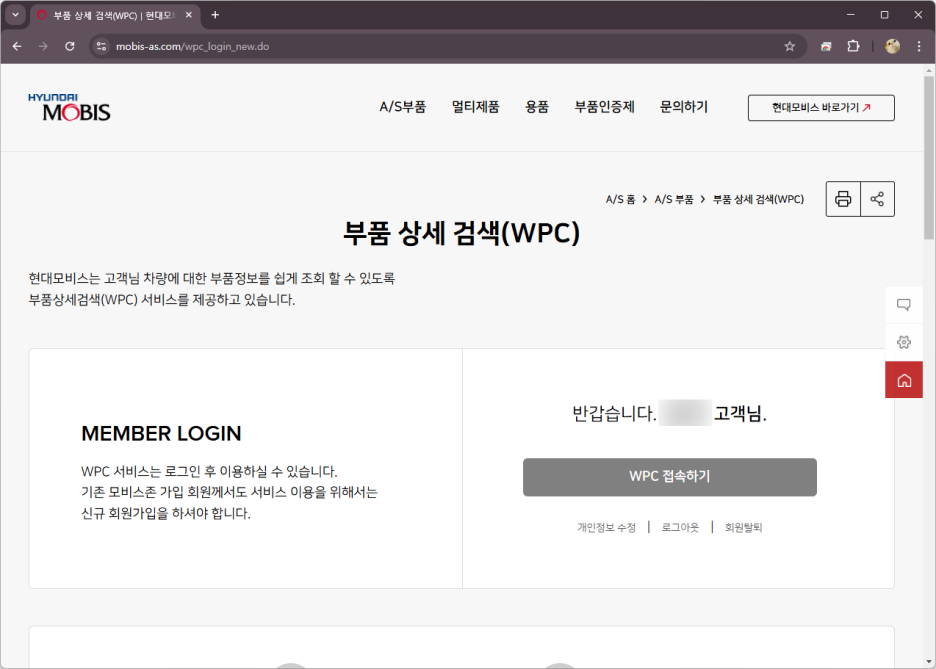Click the scrollbar down arrow
Screen dimensions: 936x669
point(928,661)
